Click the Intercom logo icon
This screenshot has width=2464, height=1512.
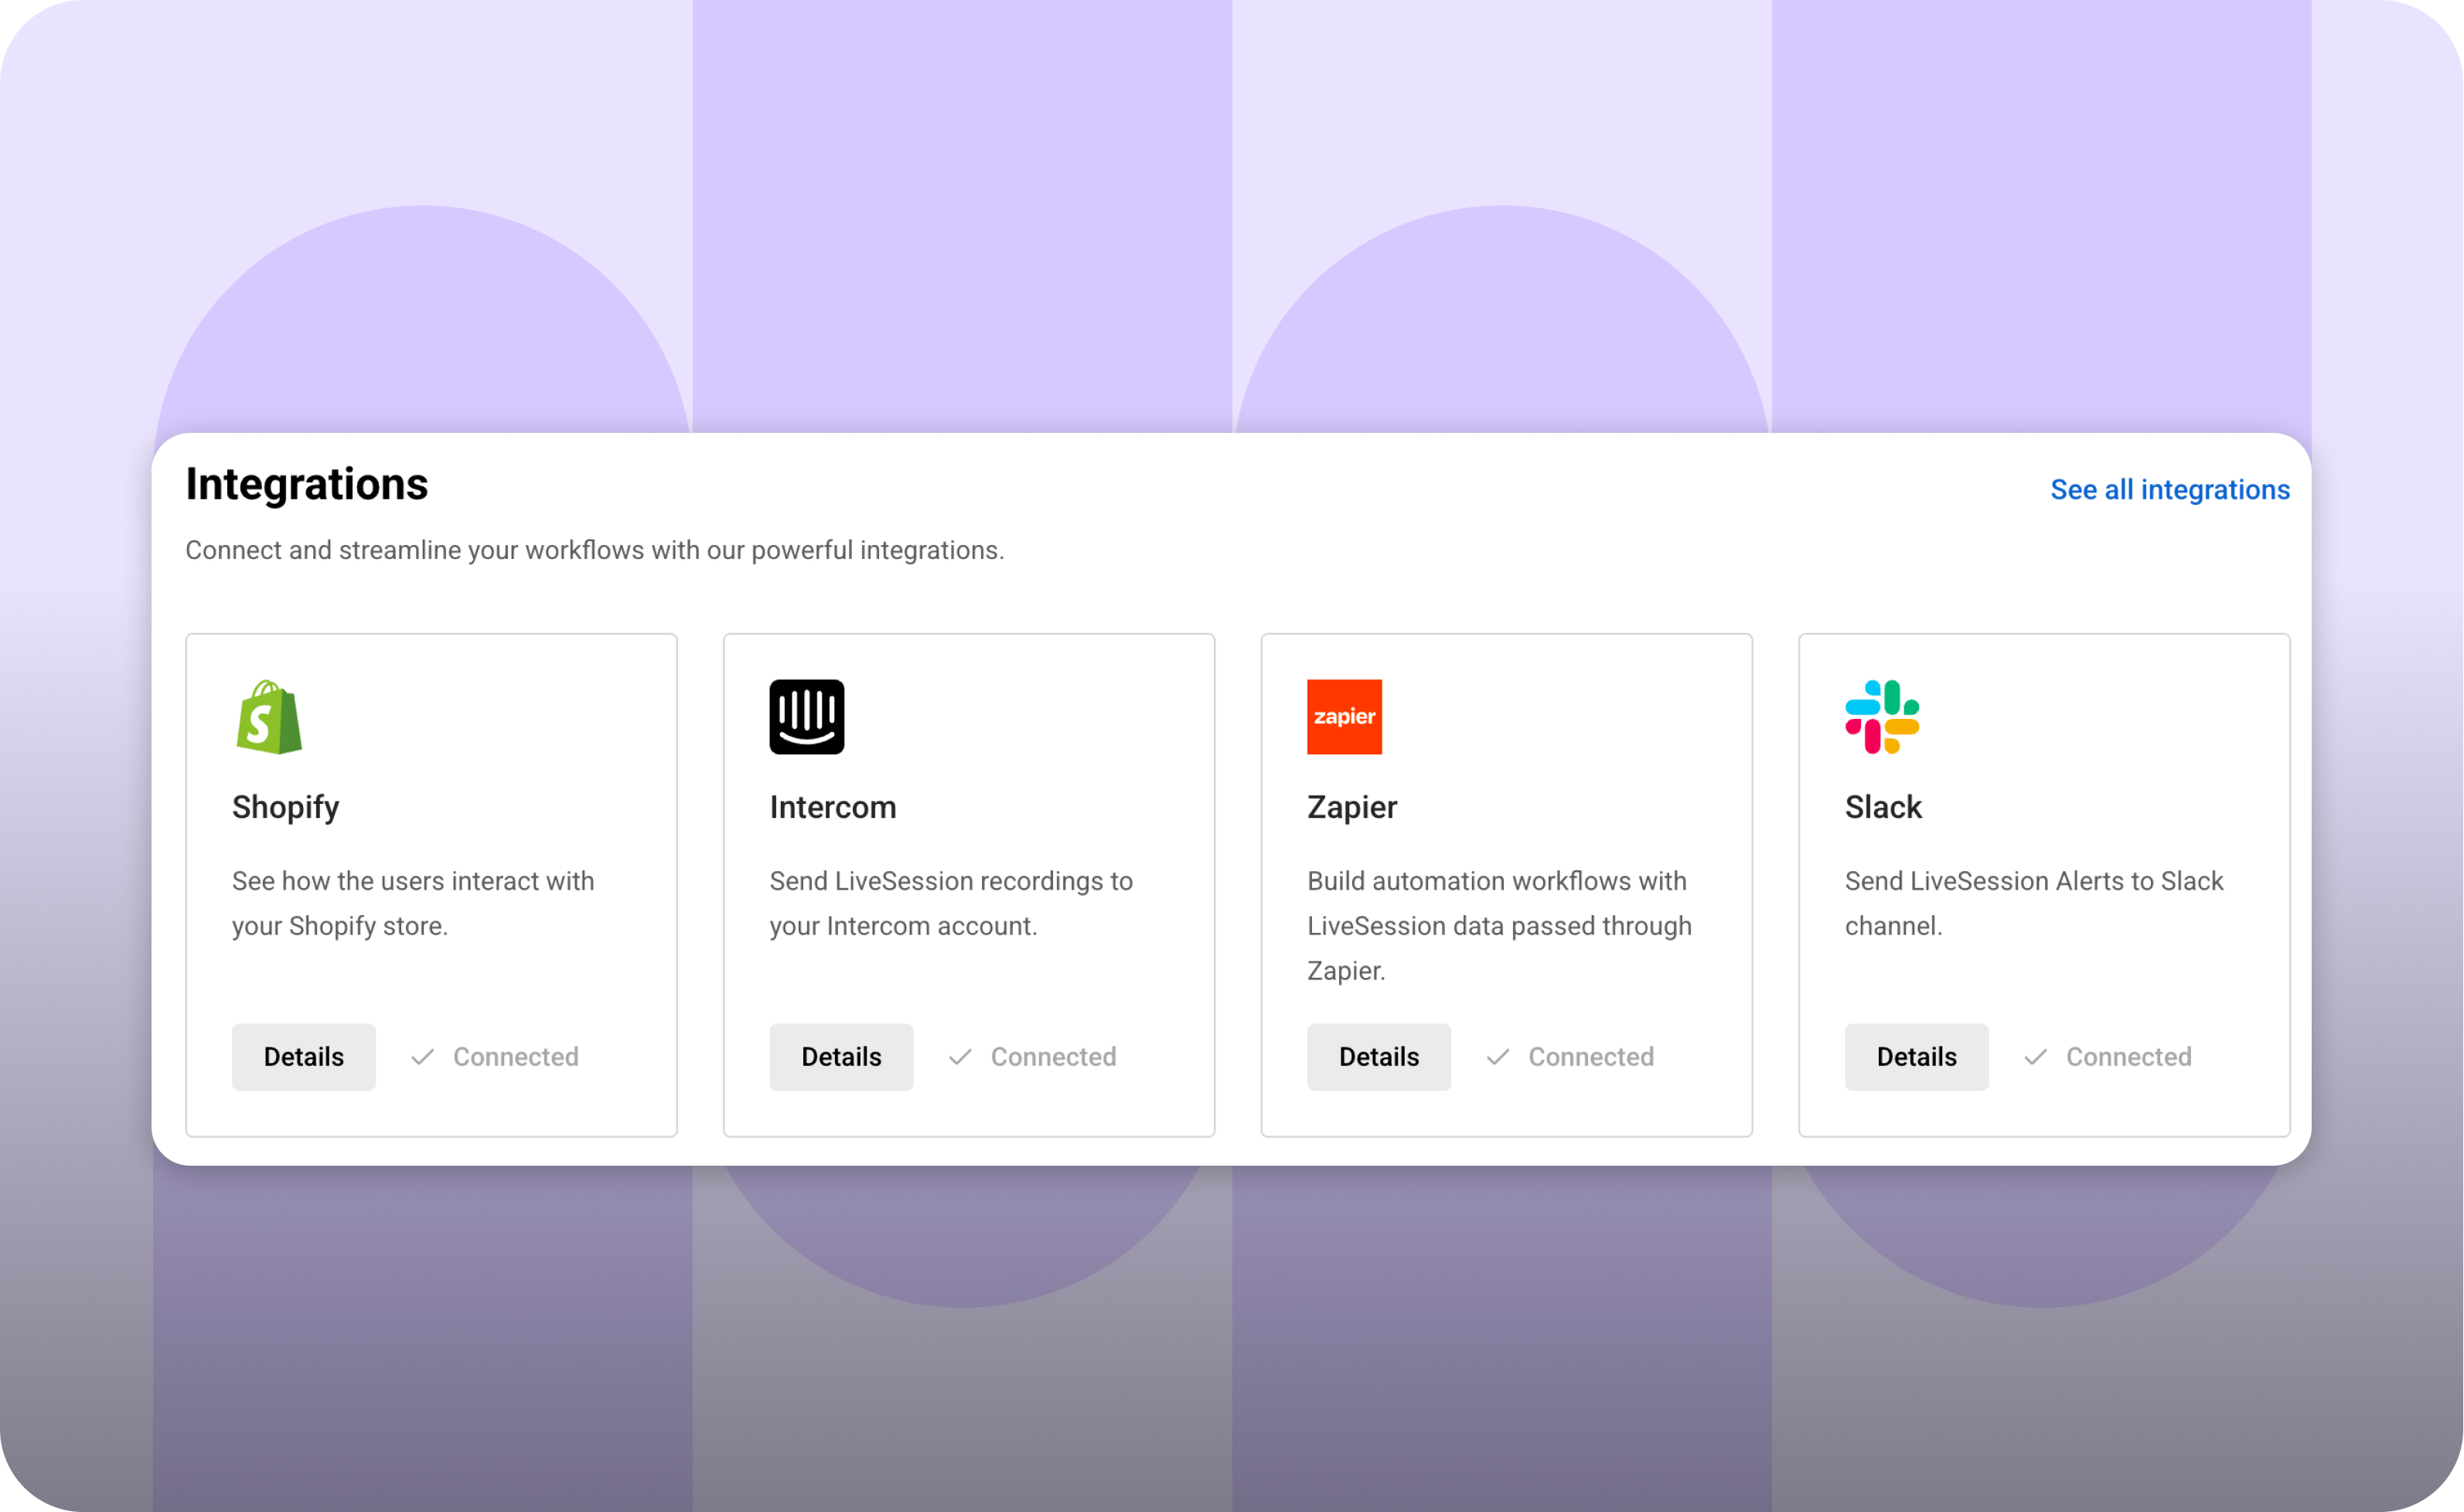point(806,717)
